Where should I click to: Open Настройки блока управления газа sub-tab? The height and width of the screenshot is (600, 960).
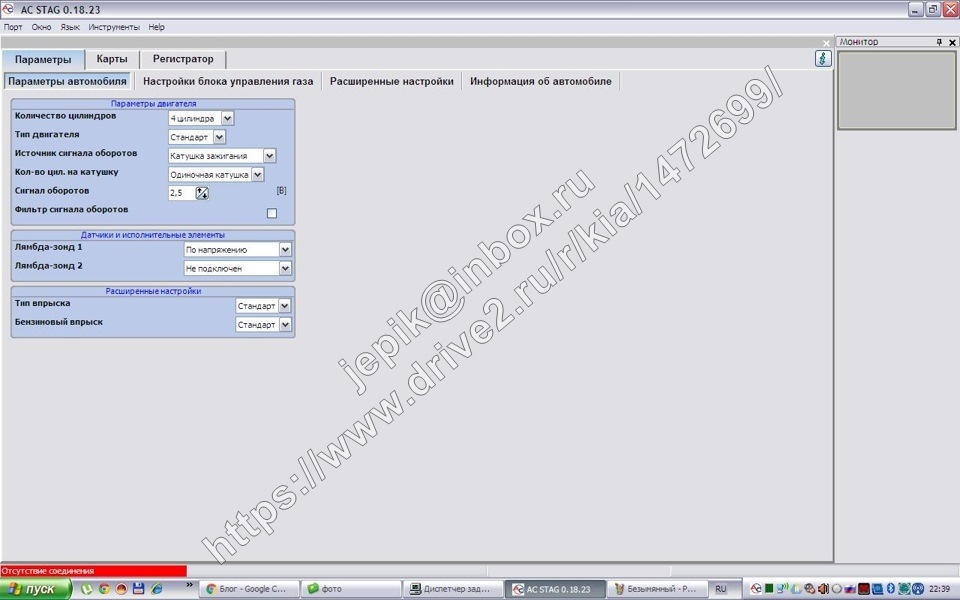(228, 81)
